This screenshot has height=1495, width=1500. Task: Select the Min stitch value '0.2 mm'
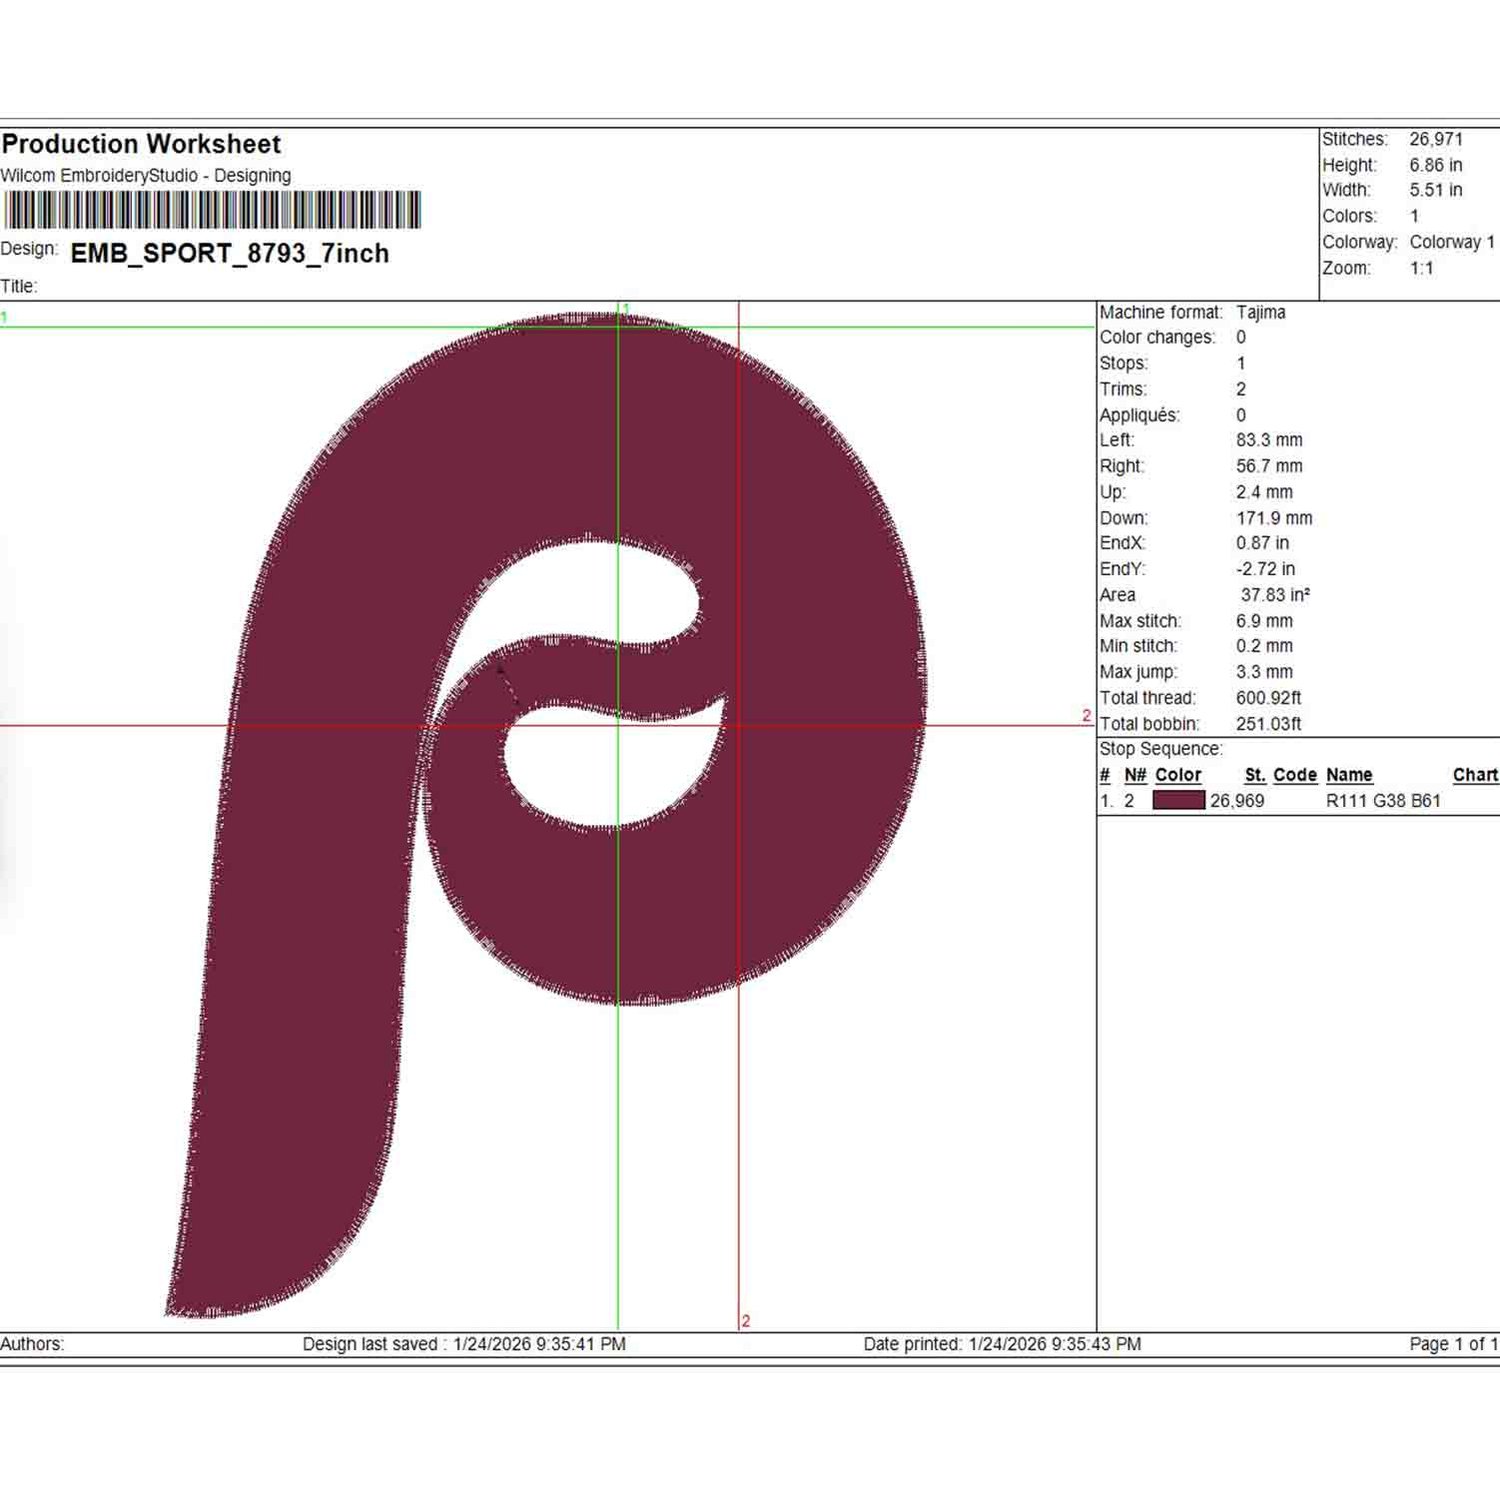point(1264,646)
